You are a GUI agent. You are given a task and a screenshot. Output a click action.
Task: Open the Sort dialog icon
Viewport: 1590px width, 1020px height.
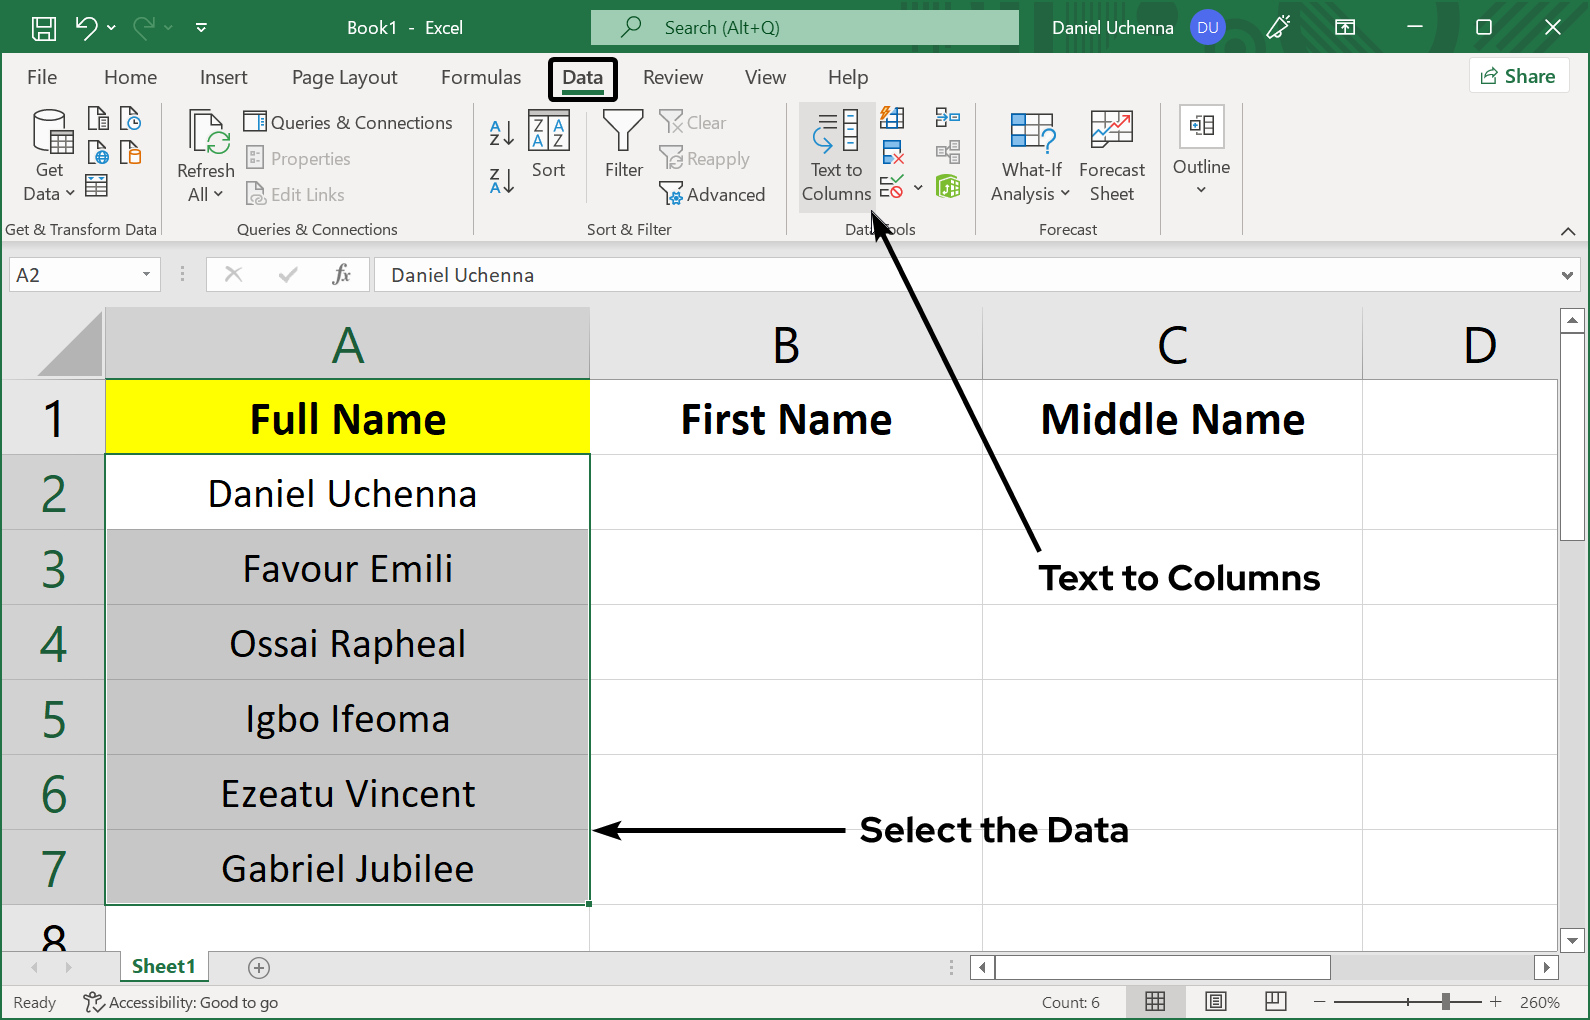[x=548, y=144]
